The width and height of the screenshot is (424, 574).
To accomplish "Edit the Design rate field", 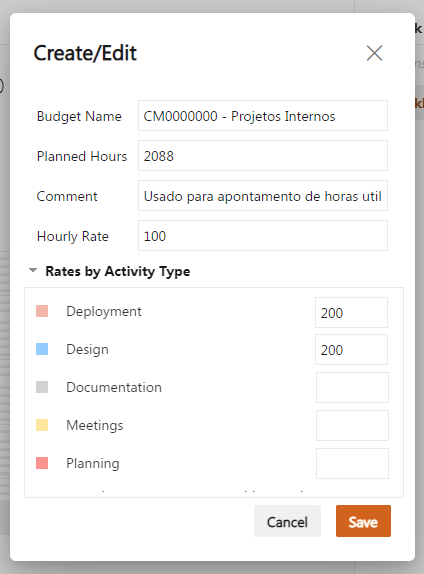I will [x=352, y=350].
